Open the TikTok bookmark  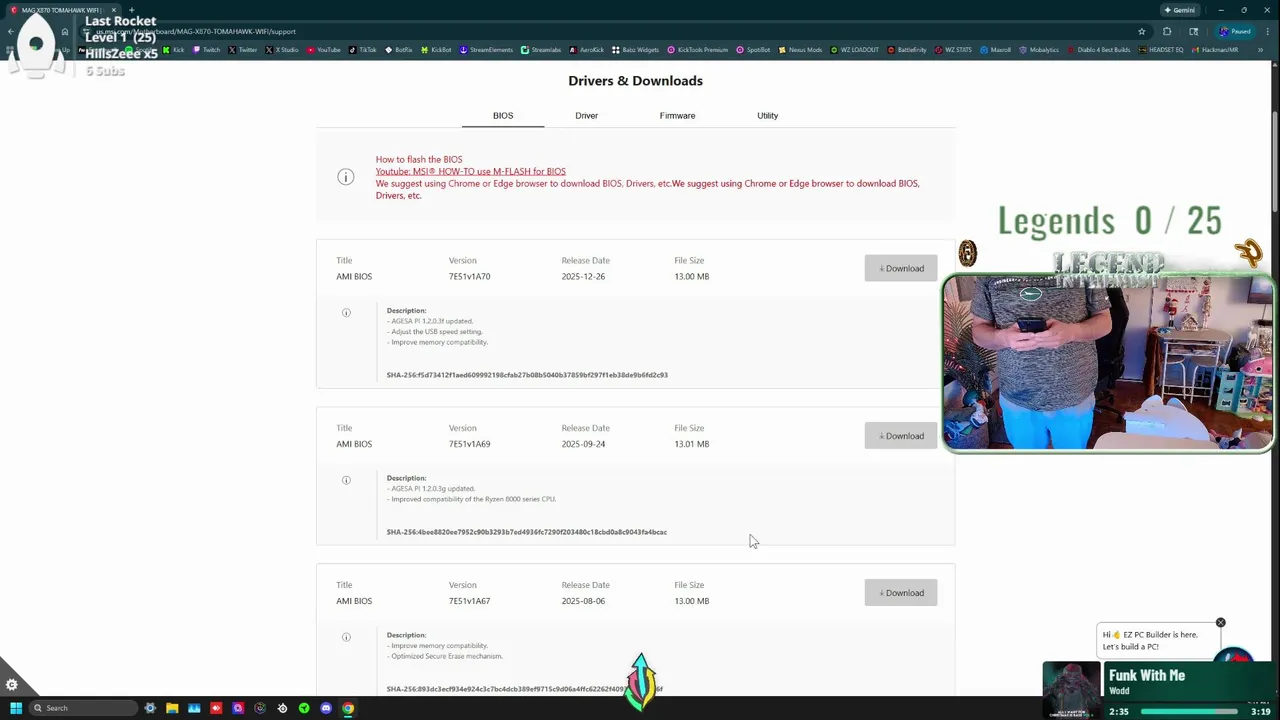[x=363, y=49]
